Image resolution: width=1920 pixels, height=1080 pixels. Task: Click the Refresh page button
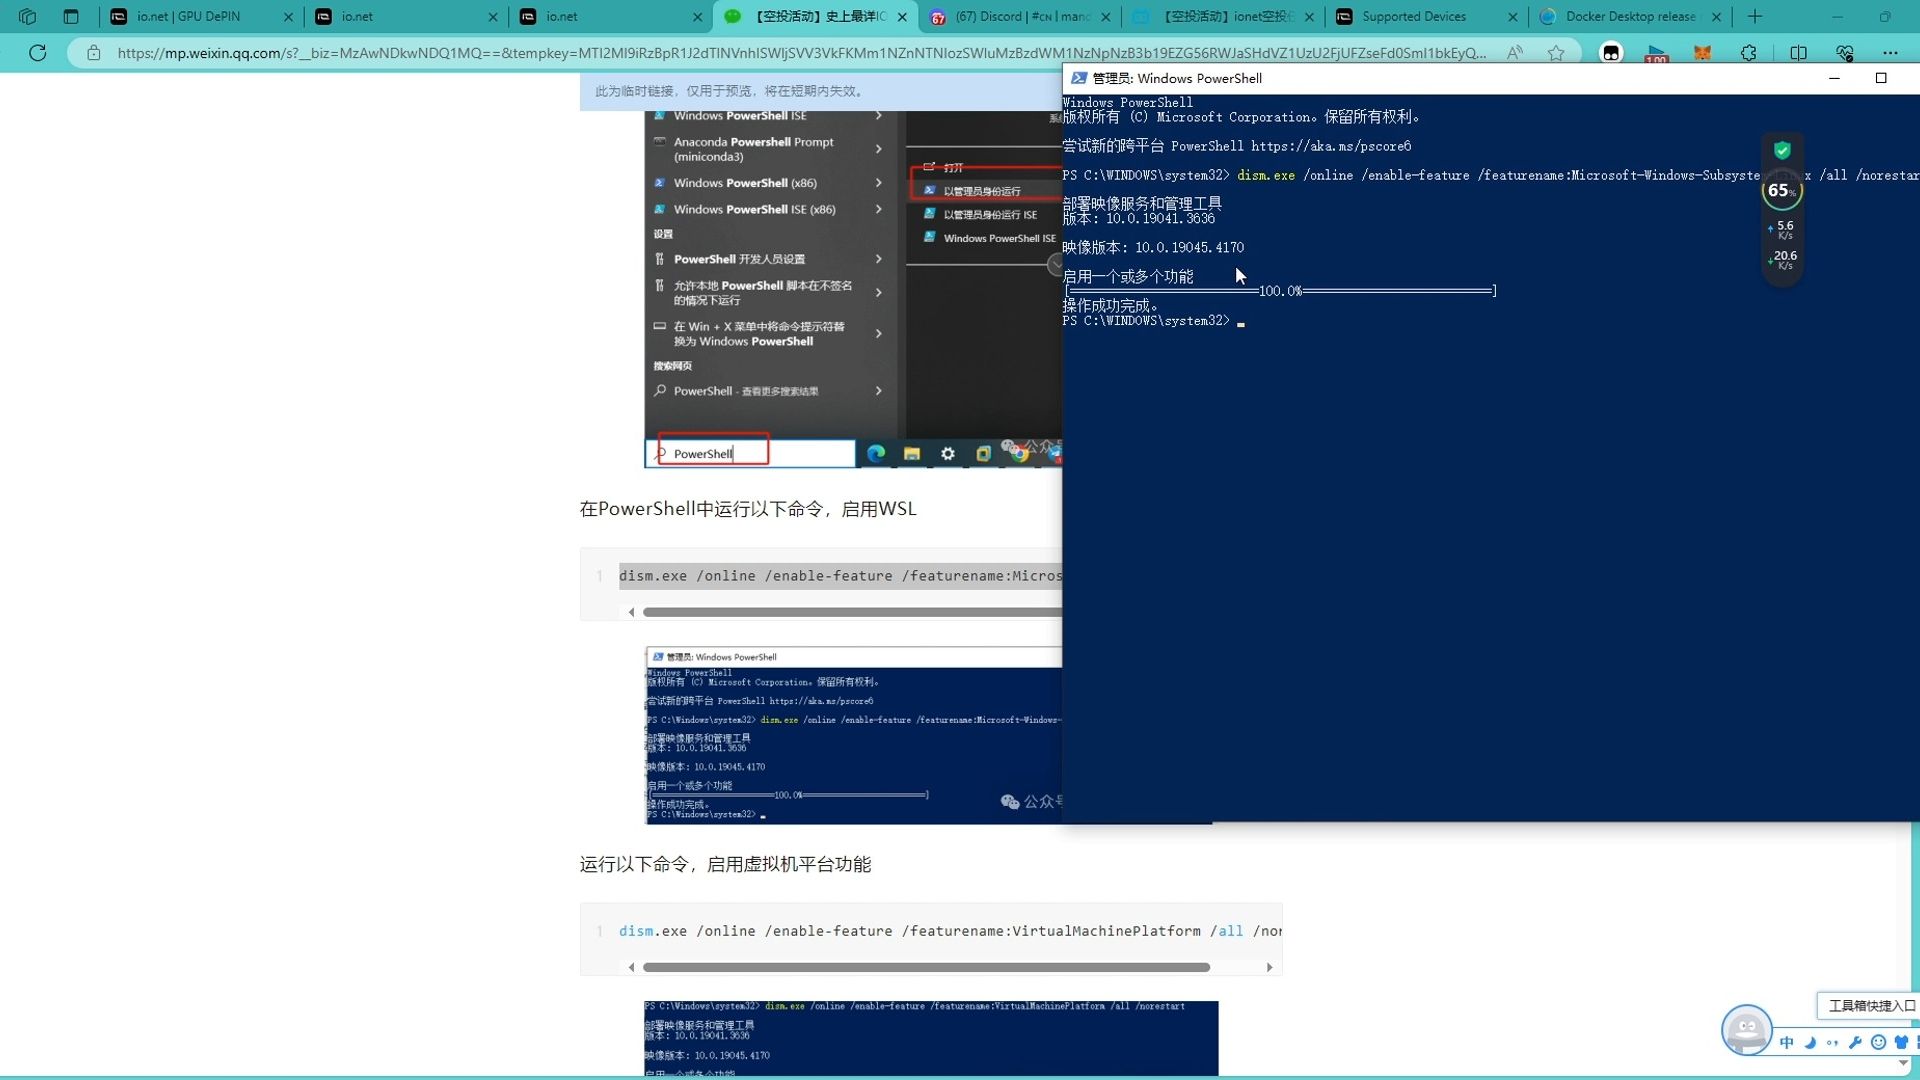pyautogui.click(x=38, y=53)
